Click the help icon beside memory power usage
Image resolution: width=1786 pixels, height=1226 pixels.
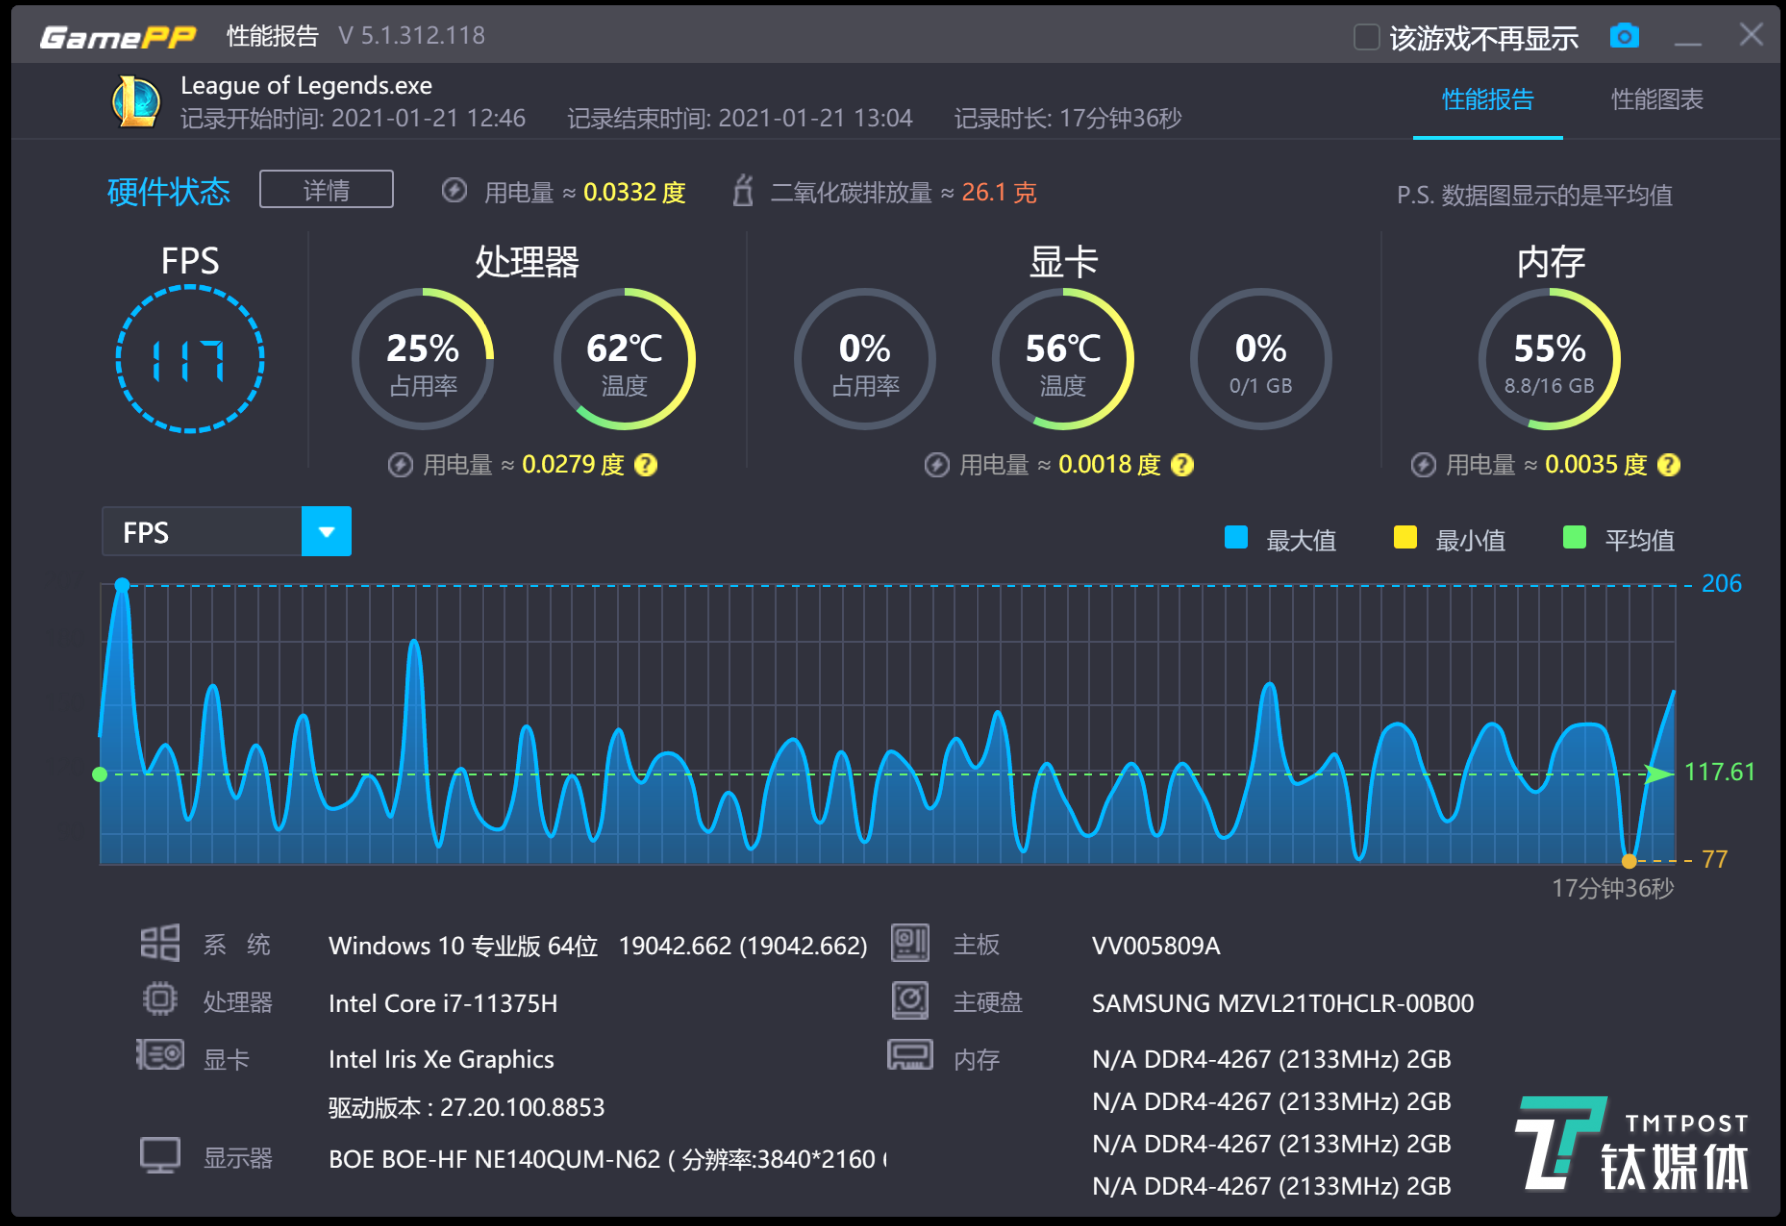1669,465
